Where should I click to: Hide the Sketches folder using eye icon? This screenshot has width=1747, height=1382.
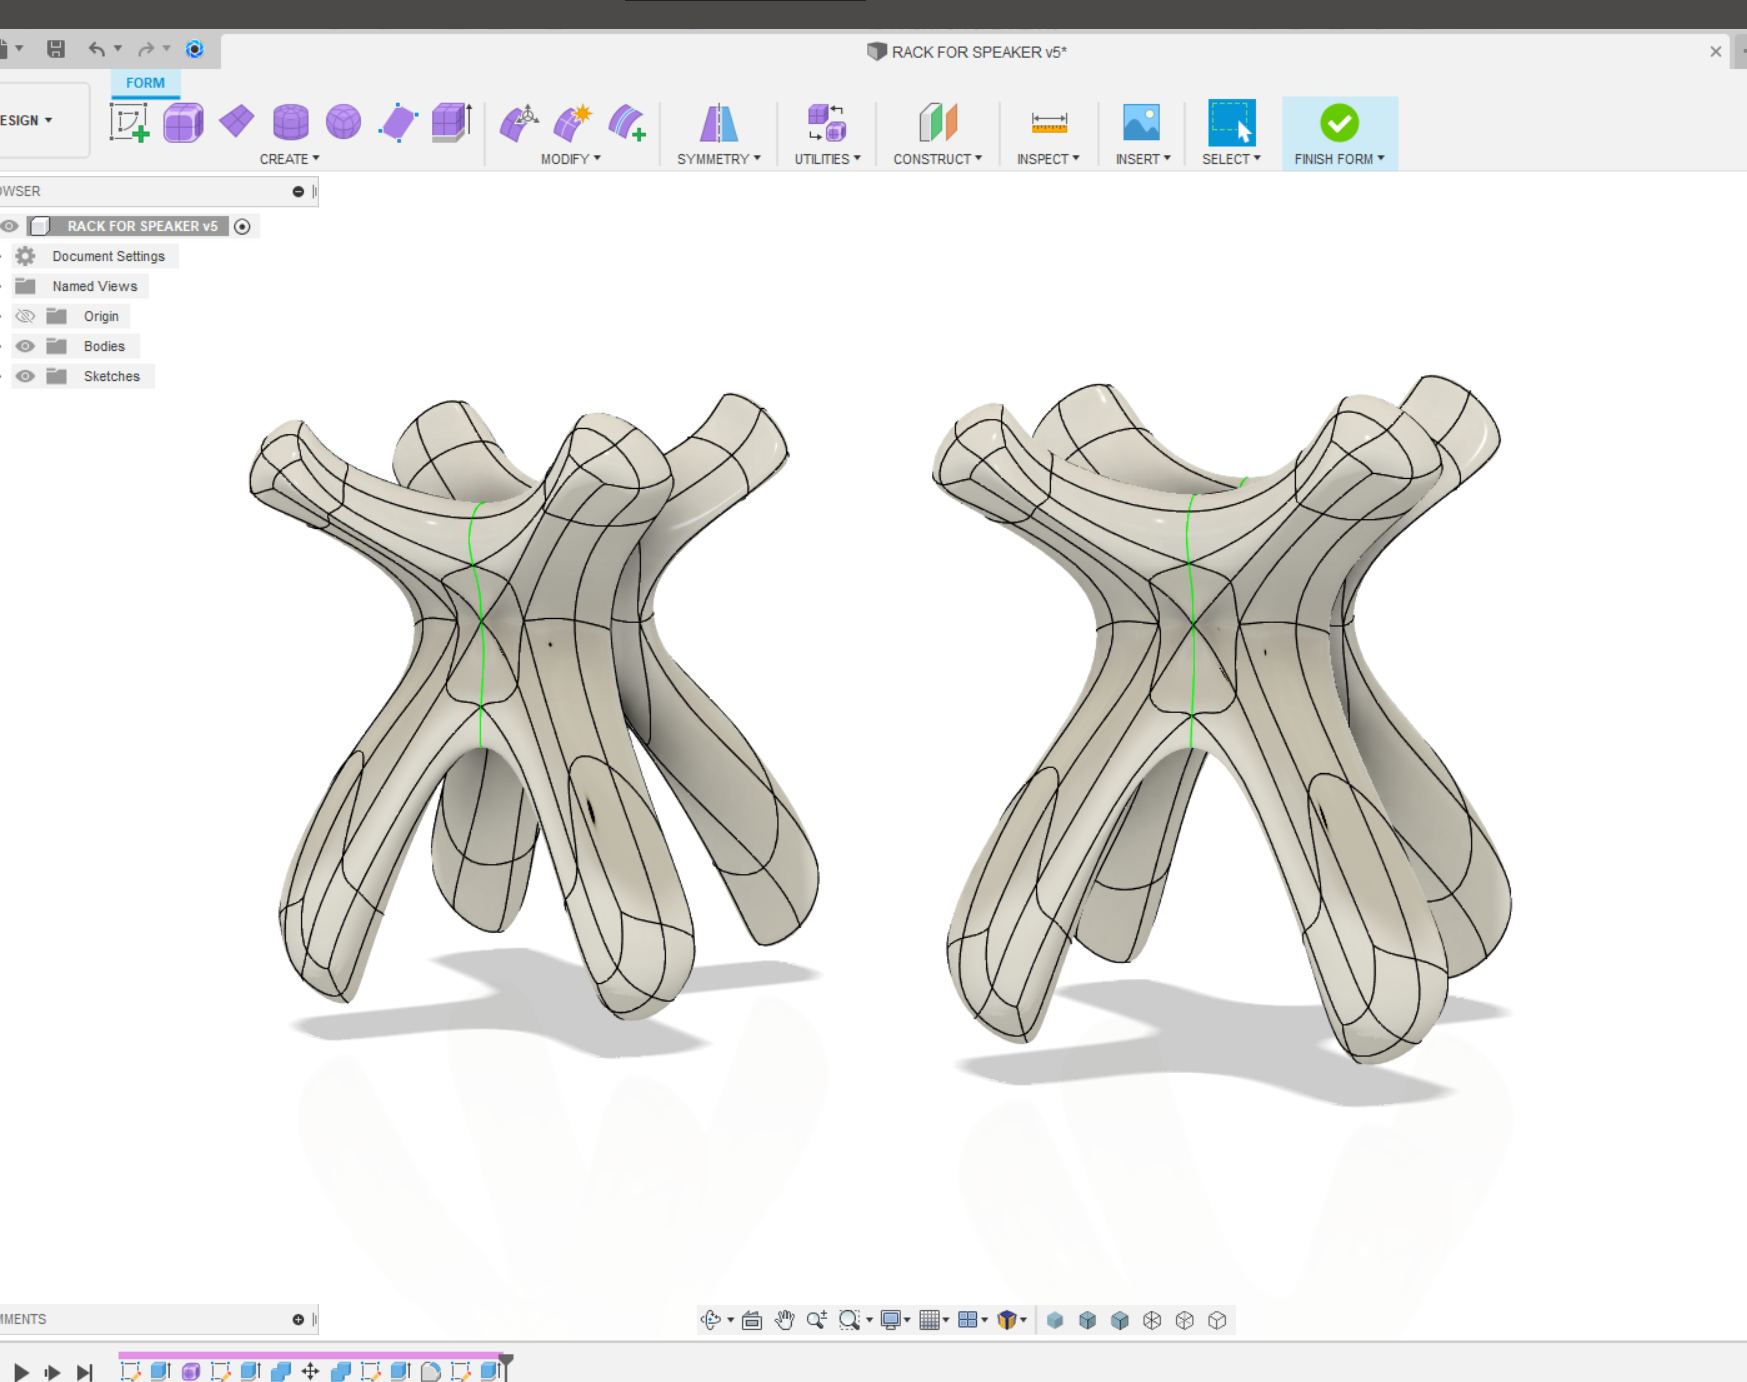(25, 376)
